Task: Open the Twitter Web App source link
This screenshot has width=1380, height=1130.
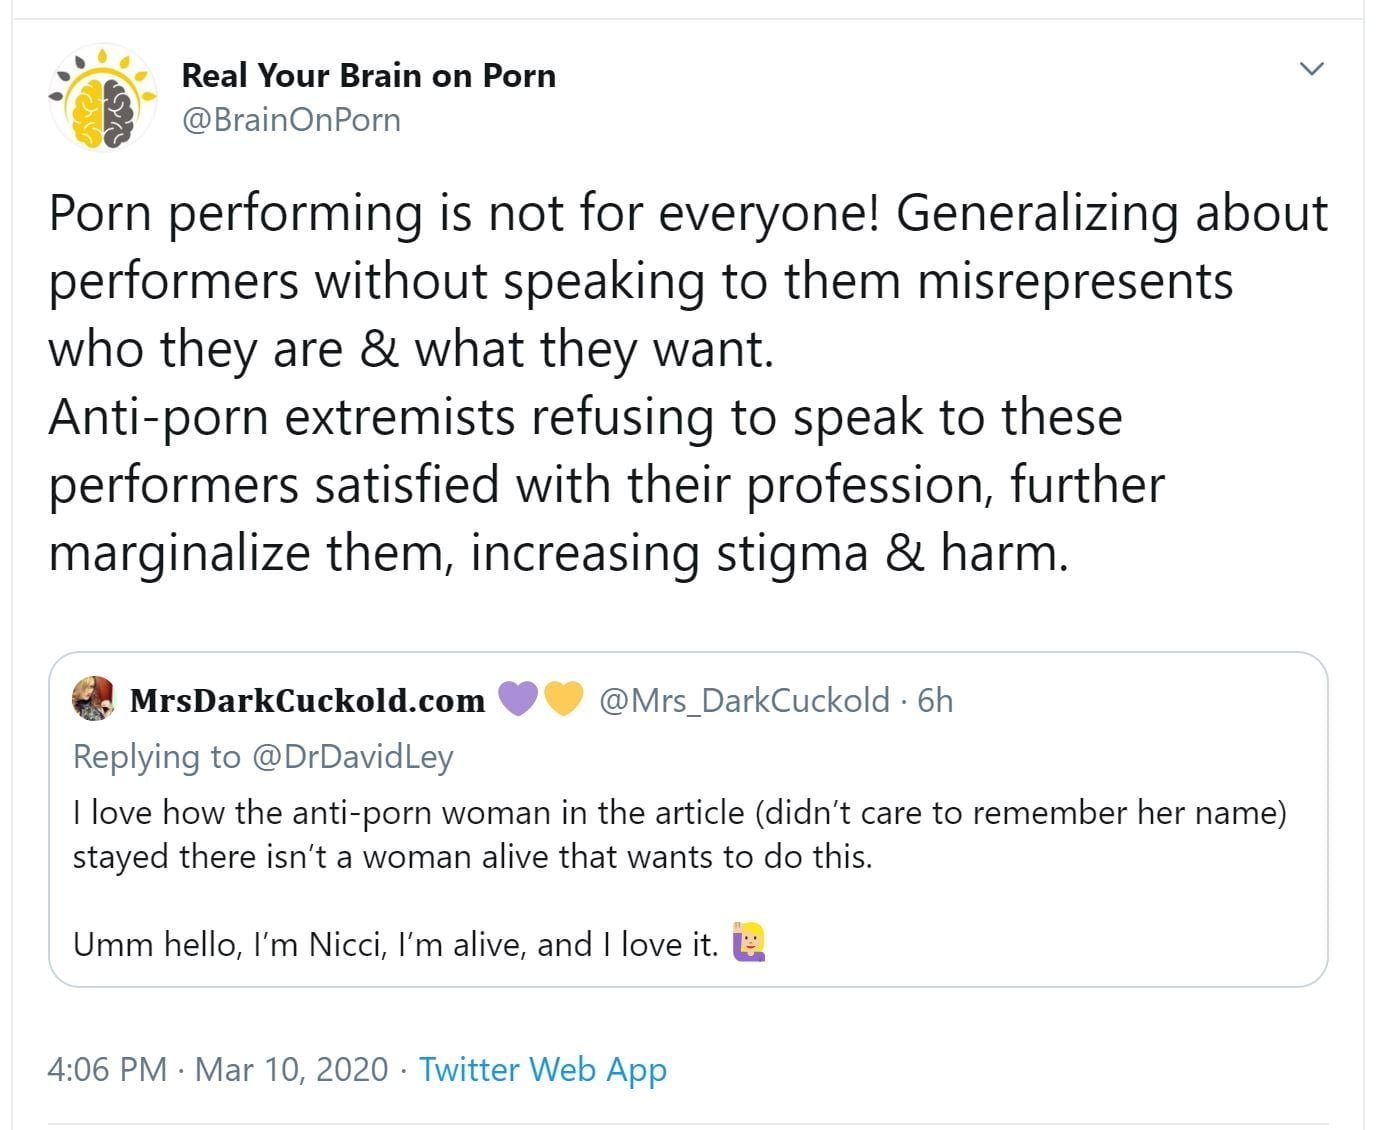Action: [542, 1069]
